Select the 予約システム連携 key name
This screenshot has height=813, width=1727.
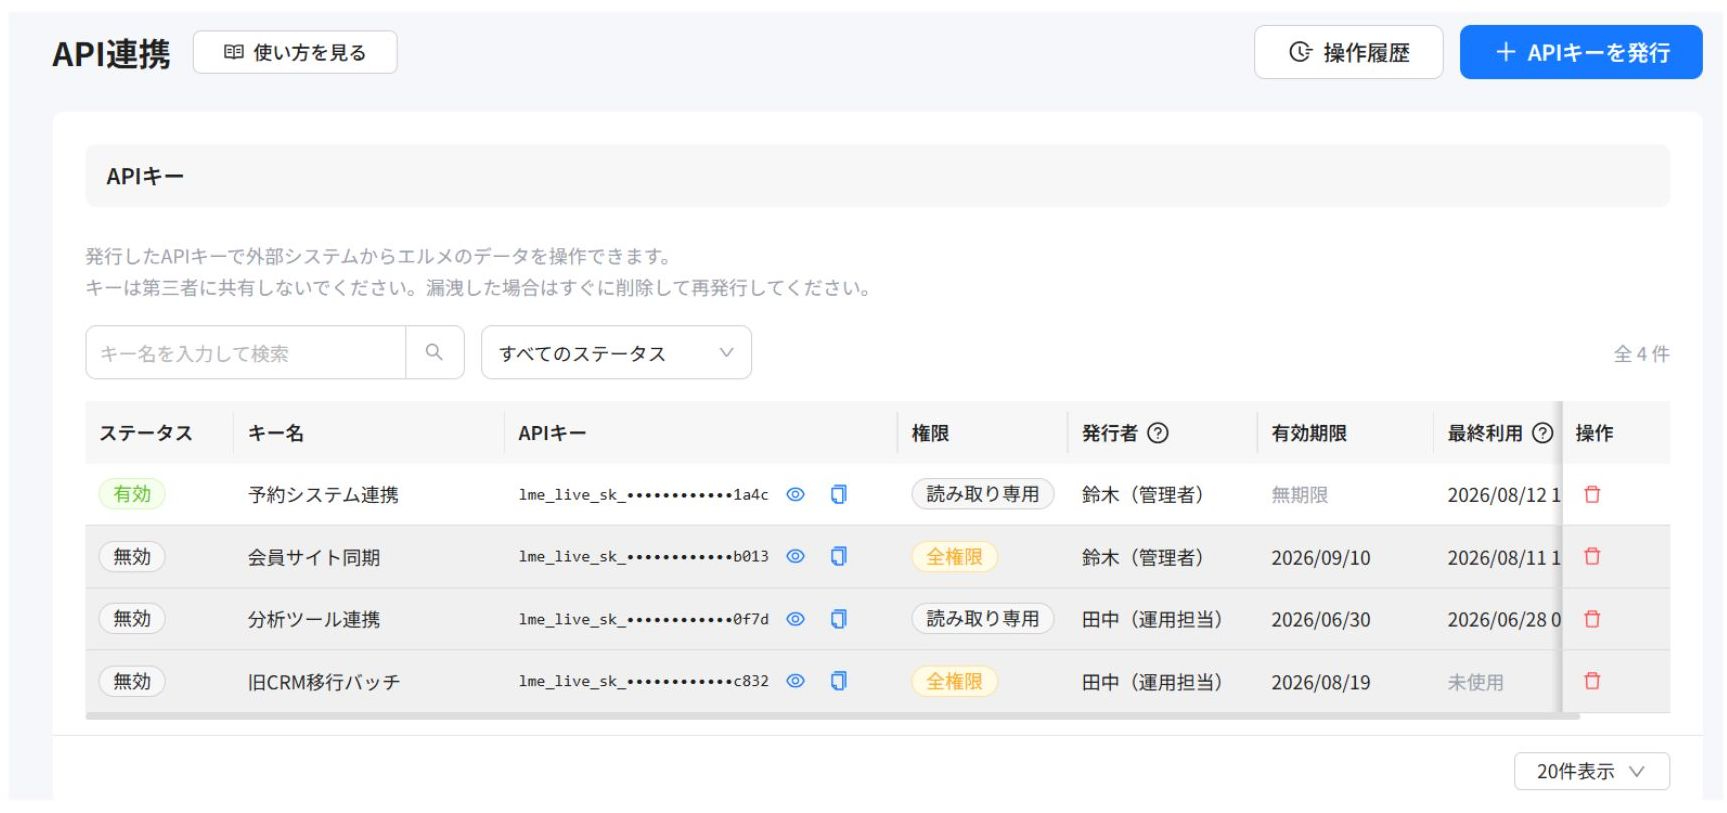323,495
